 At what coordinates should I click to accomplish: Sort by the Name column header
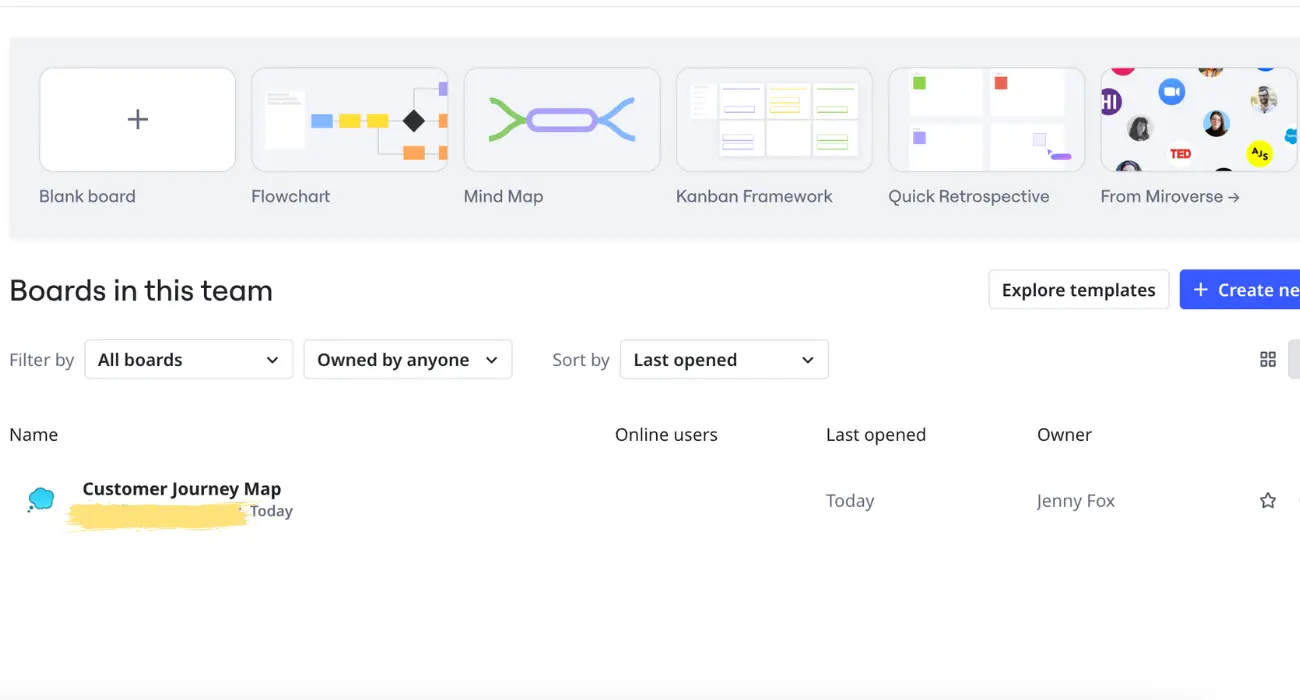pos(34,435)
